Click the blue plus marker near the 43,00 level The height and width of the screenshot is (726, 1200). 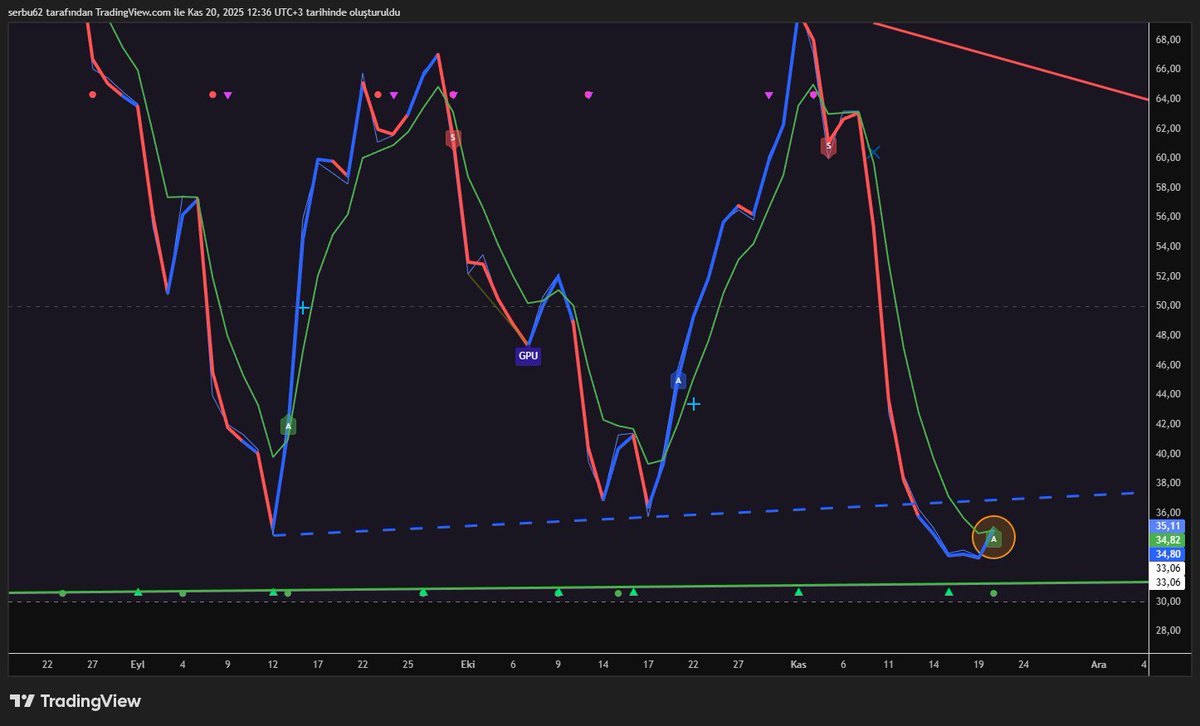(693, 404)
